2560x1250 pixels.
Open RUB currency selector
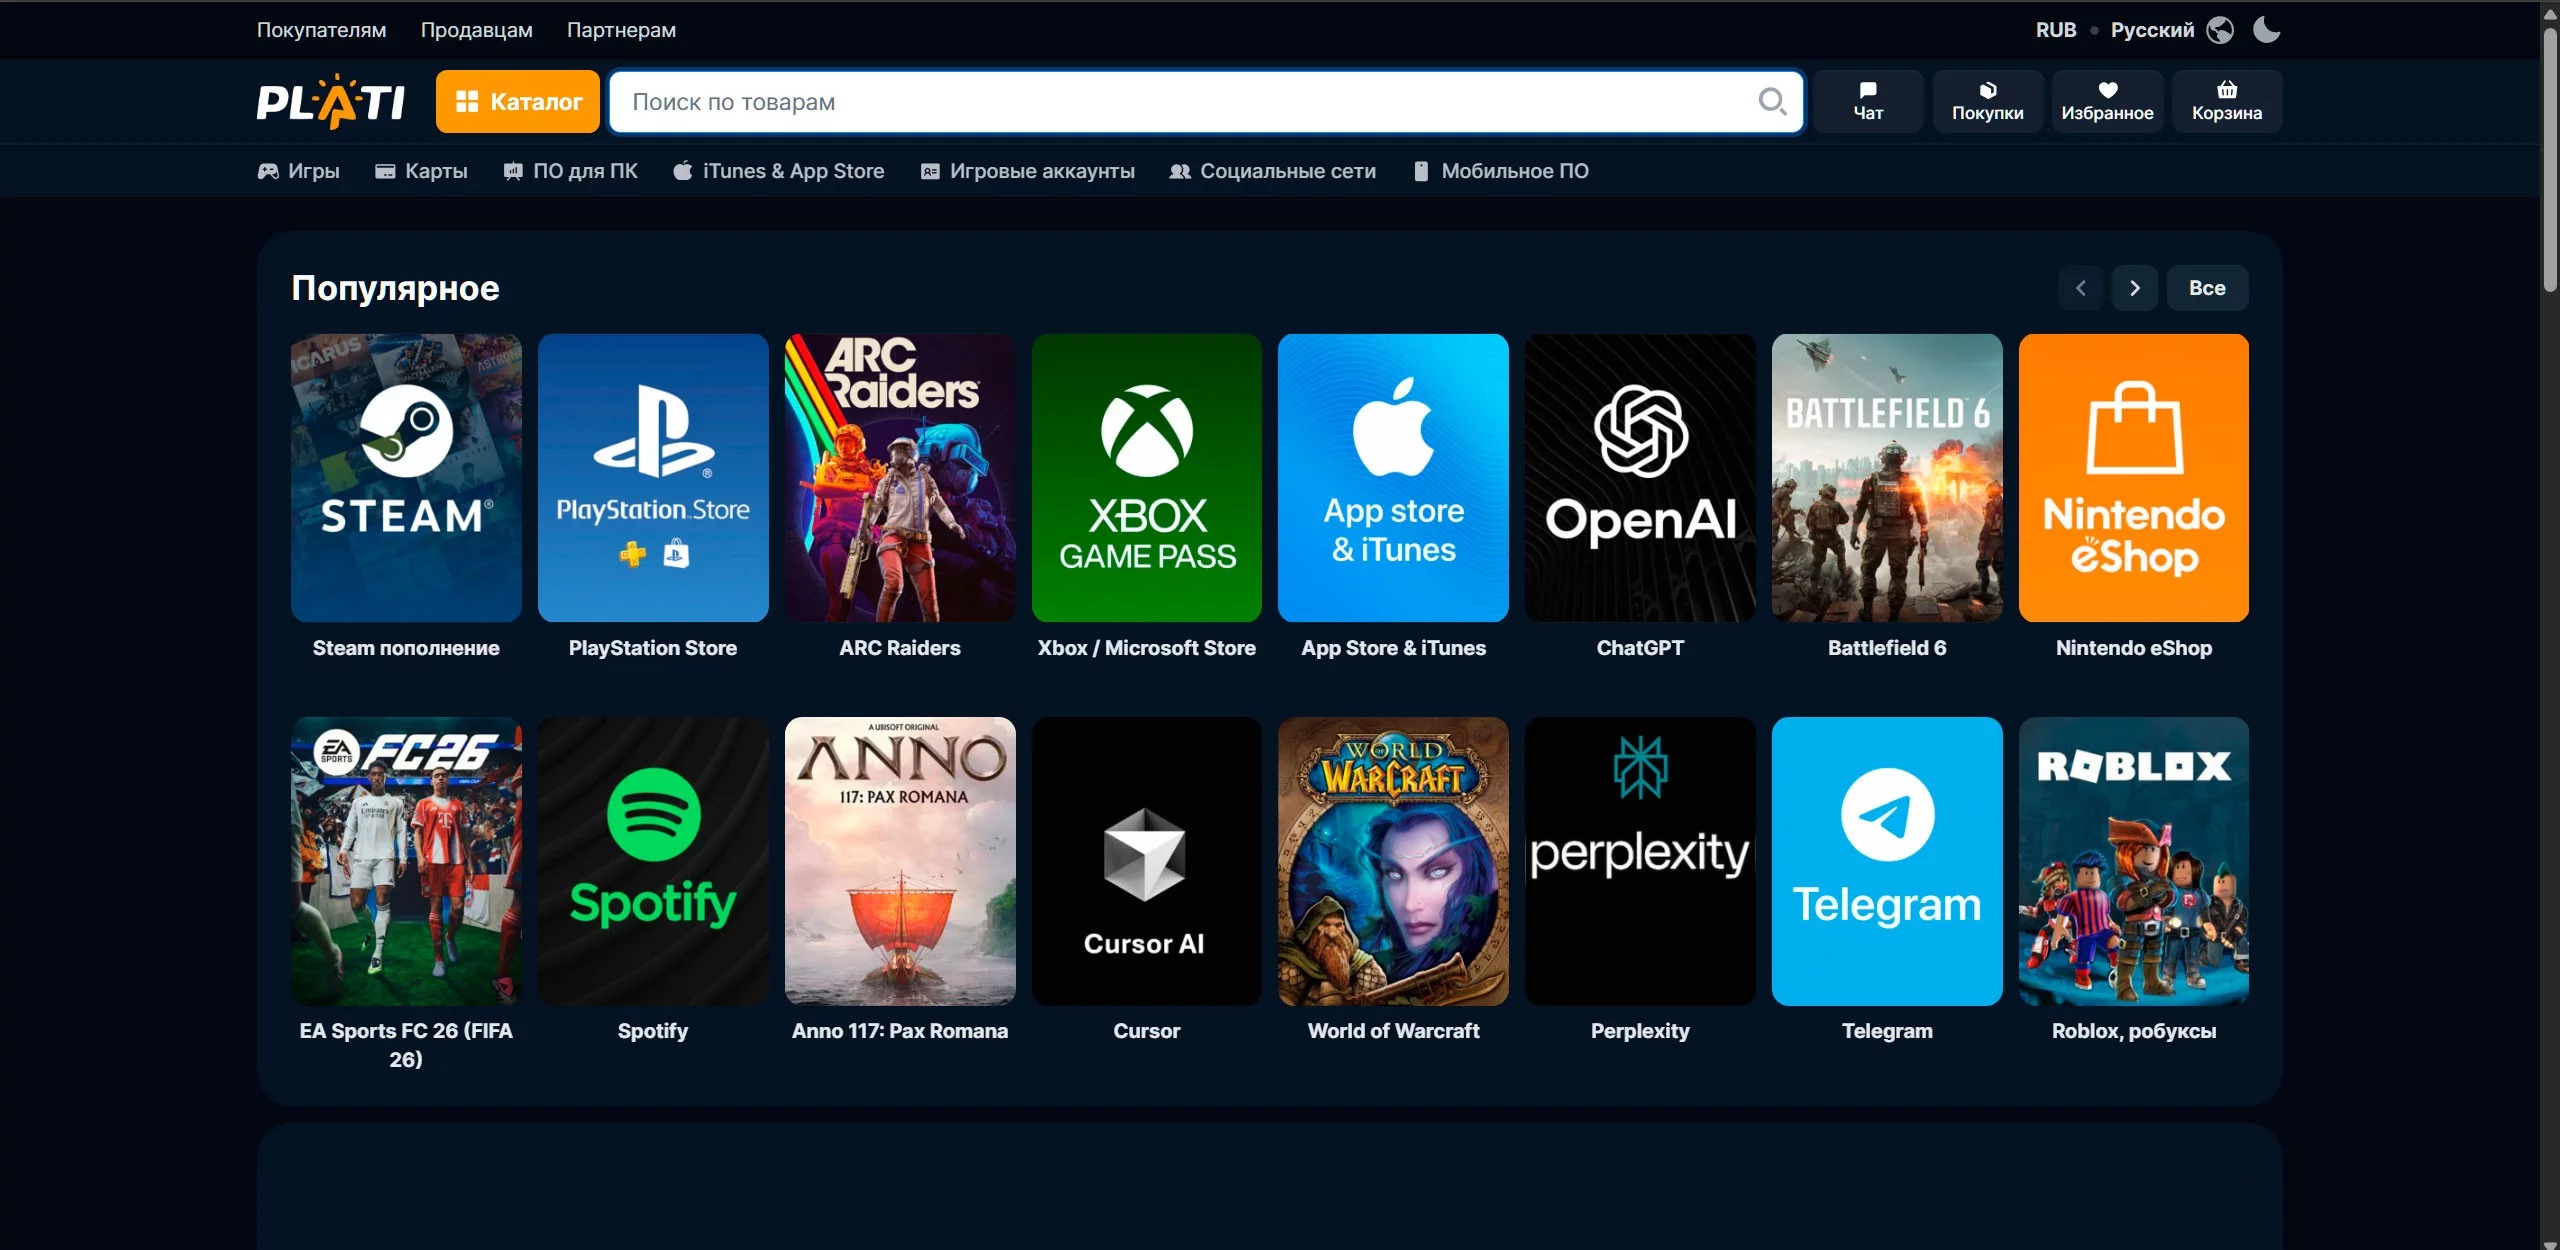(2055, 30)
